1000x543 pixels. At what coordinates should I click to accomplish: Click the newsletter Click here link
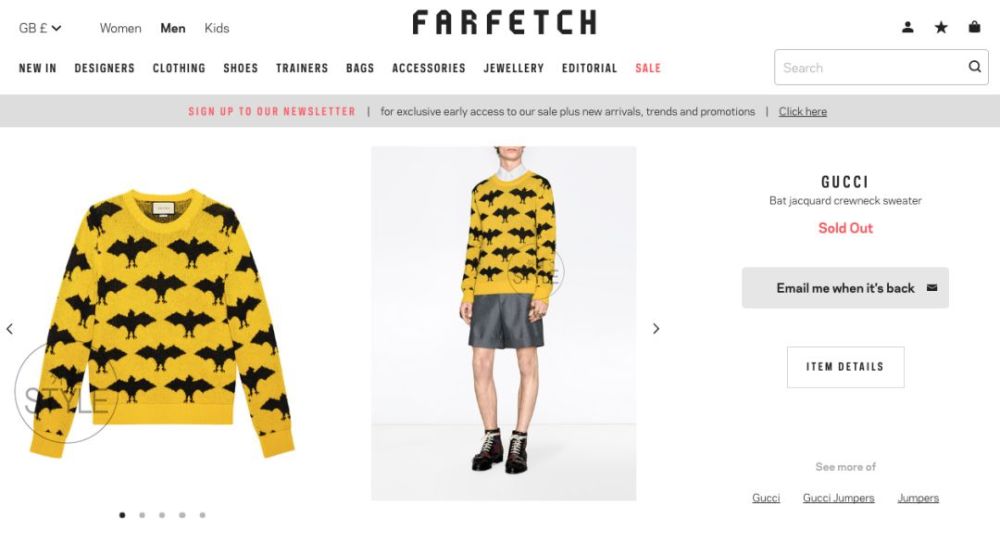(x=802, y=112)
